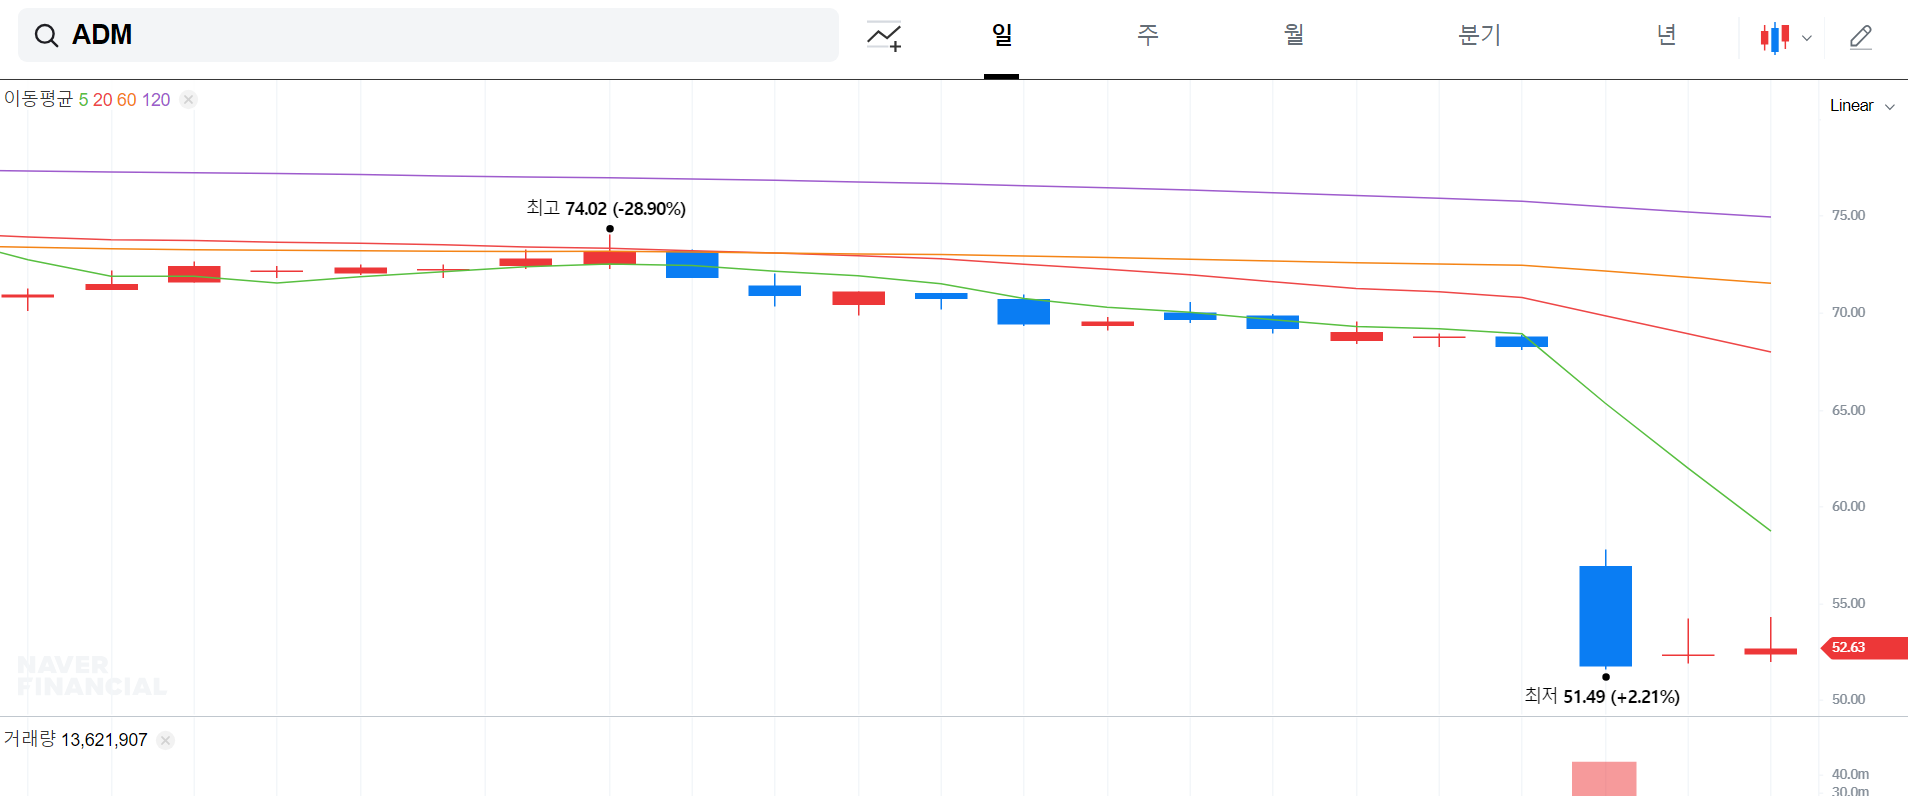The height and width of the screenshot is (796, 1908).
Task: Remove the moving average indicator
Action: [x=189, y=99]
